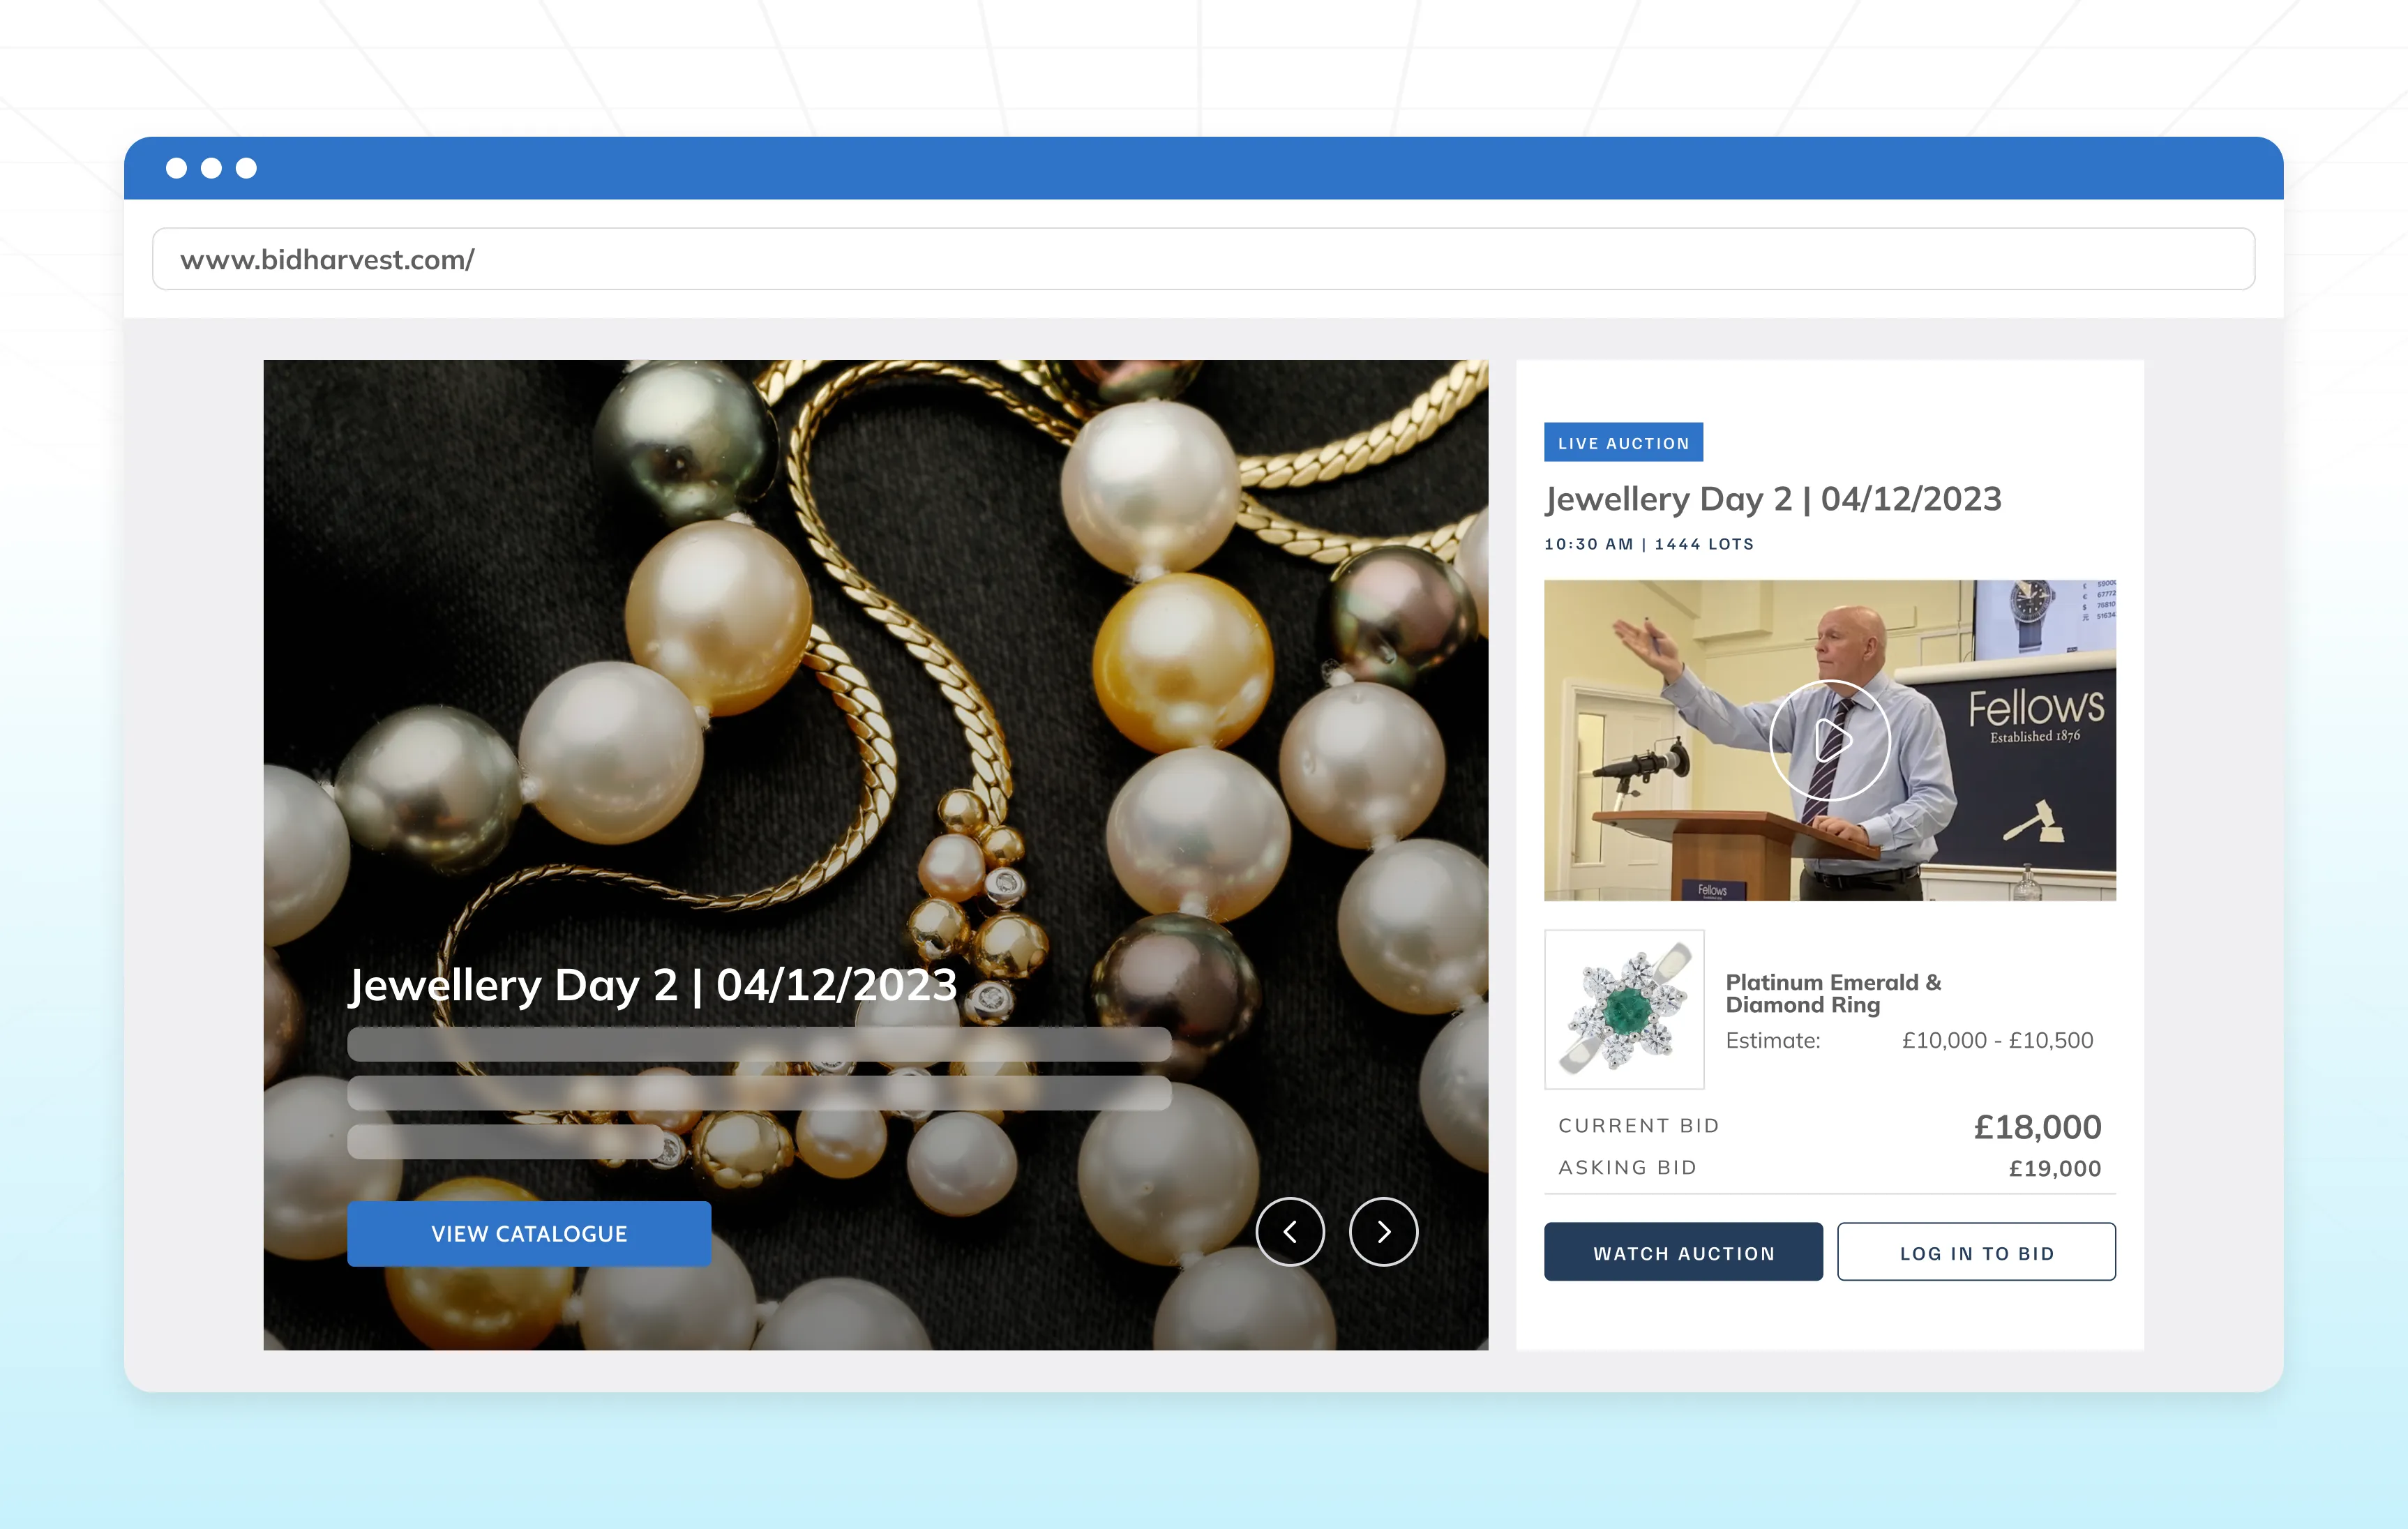This screenshot has height=1529, width=2408.
Task: Click the Live Auction badge
Action: pos(1623,442)
